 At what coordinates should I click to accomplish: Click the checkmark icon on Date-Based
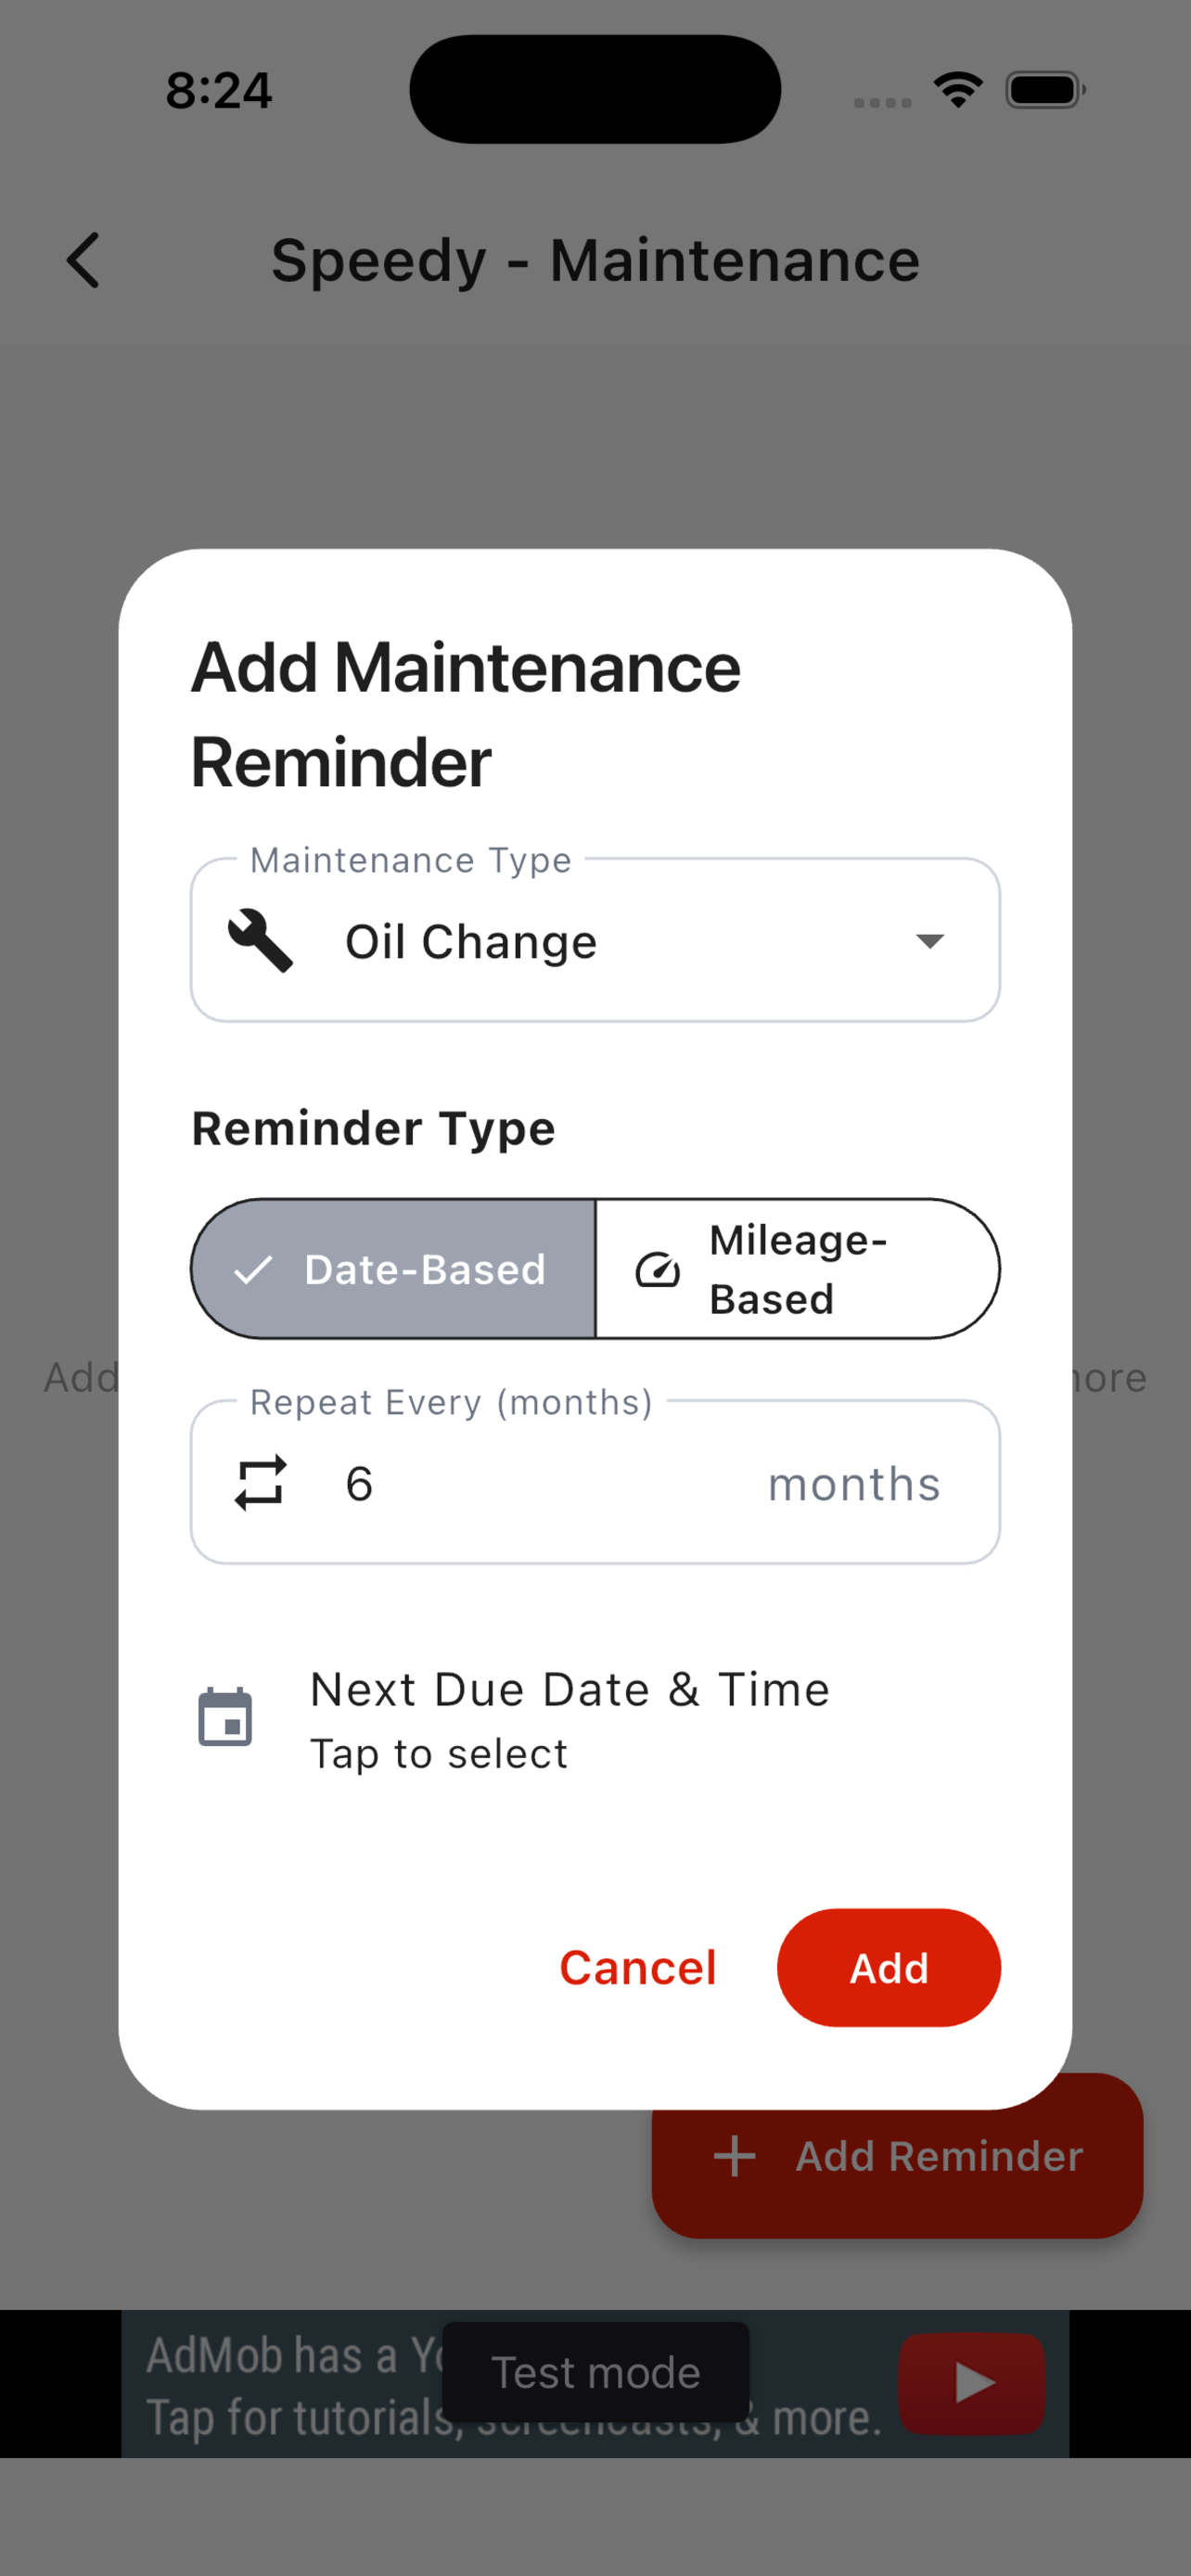tap(255, 1269)
